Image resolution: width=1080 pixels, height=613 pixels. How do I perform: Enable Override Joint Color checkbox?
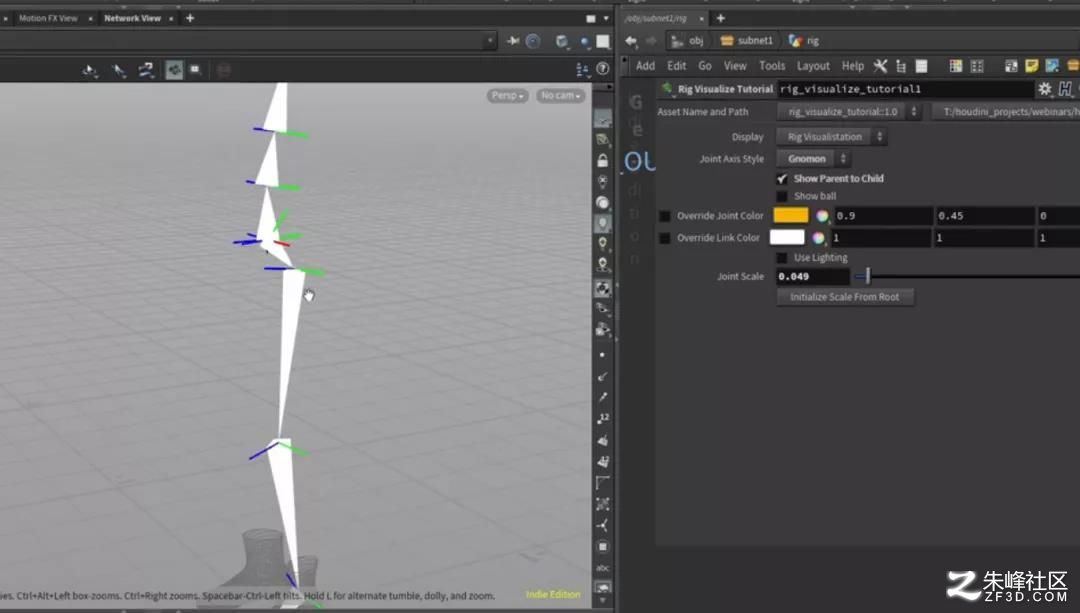[665, 216]
